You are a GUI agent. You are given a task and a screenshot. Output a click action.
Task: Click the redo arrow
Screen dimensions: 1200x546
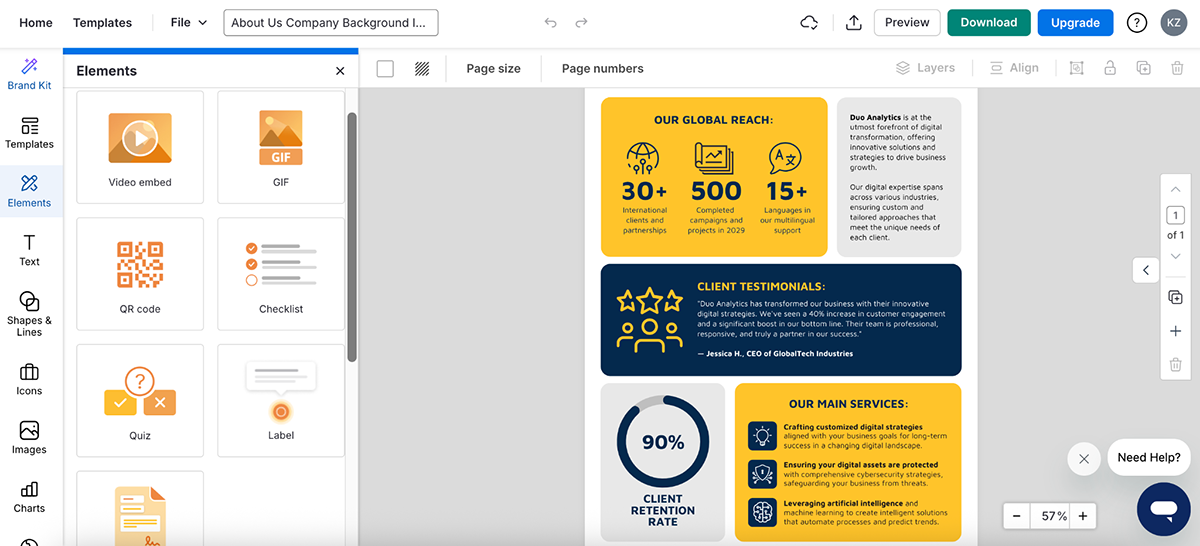pyautogui.click(x=582, y=23)
